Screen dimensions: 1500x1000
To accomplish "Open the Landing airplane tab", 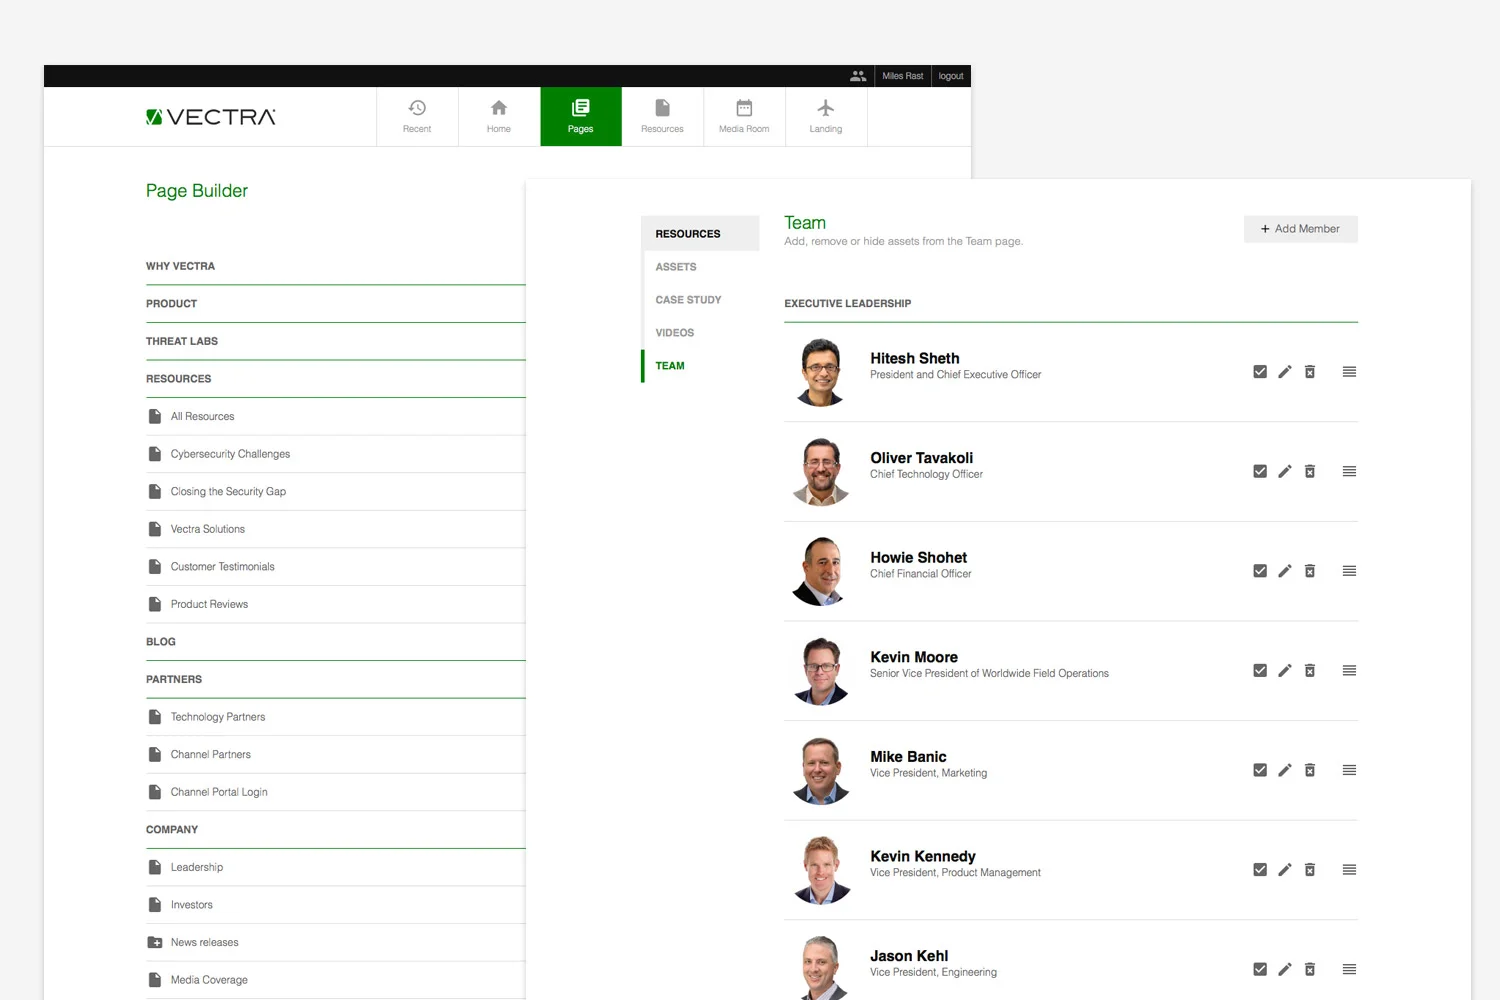I will coord(826,117).
